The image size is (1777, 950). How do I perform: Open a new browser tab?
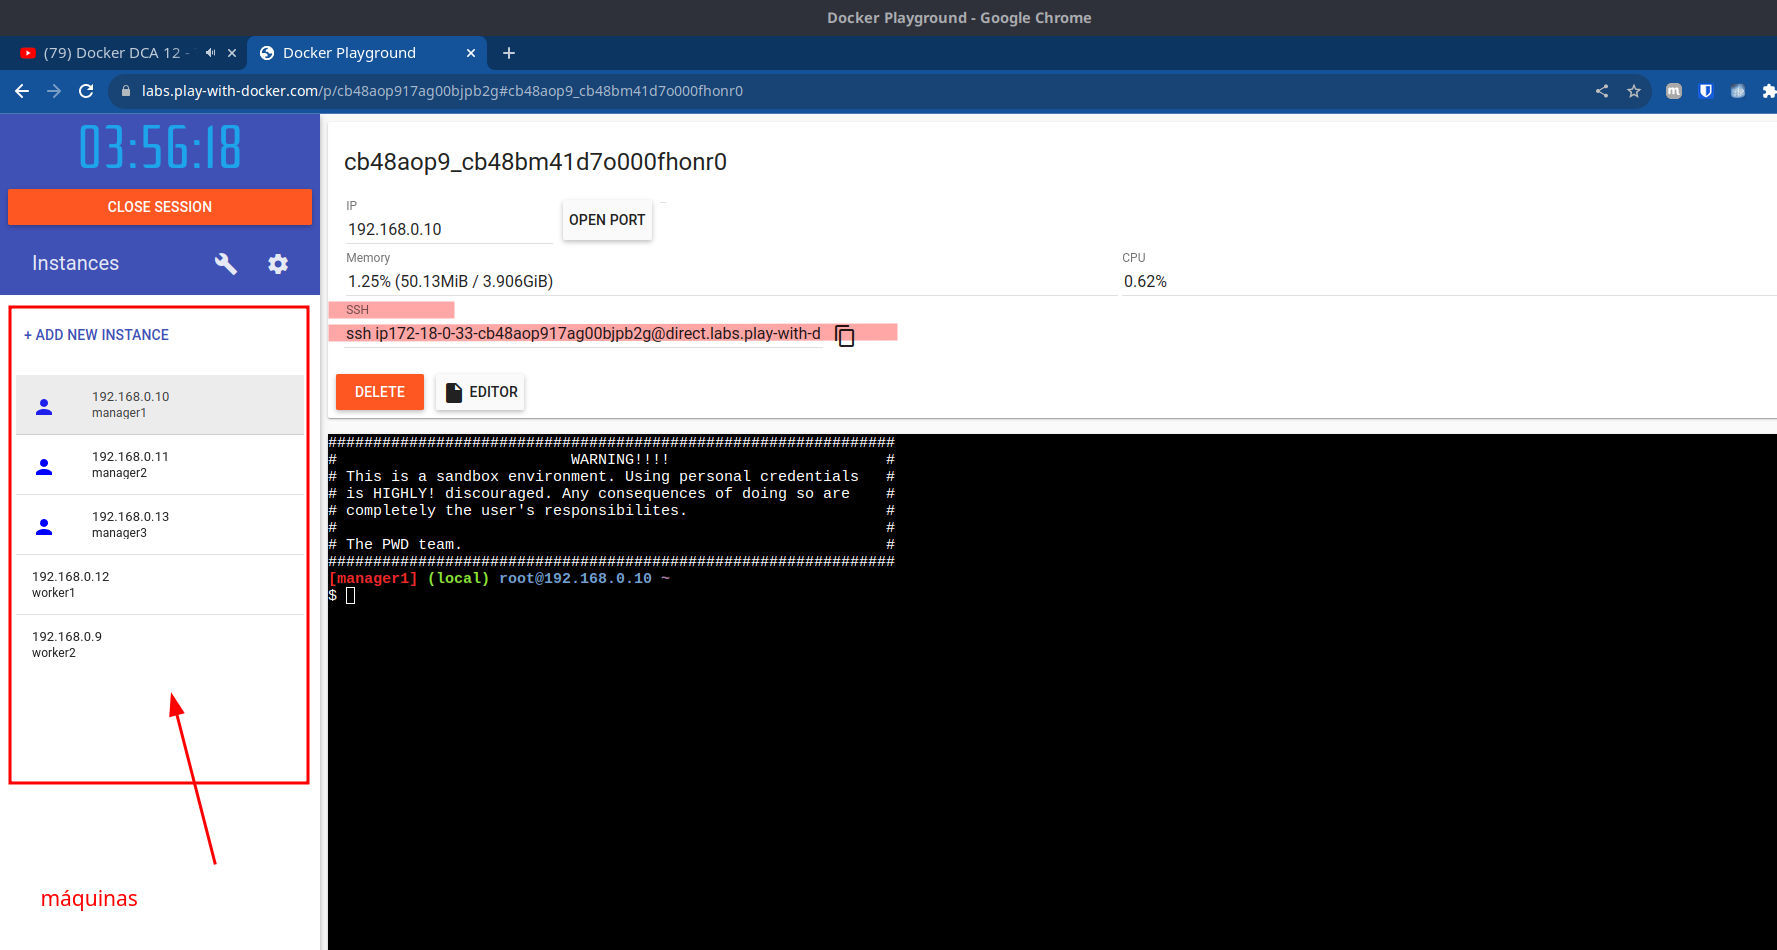[x=509, y=52]
